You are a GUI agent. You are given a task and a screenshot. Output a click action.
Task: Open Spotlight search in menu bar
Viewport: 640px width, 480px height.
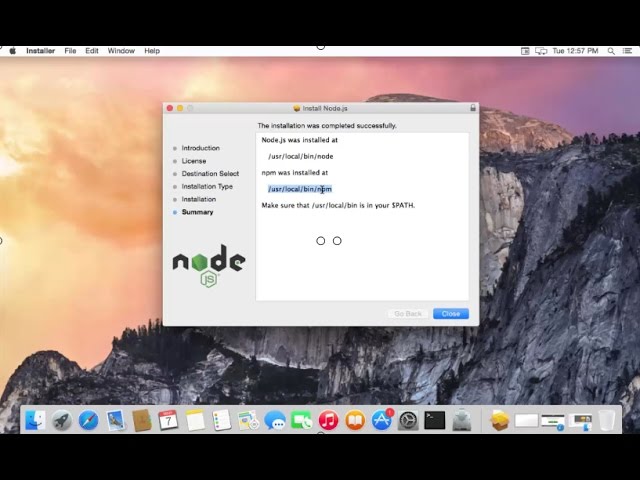(x=611, y=51)
